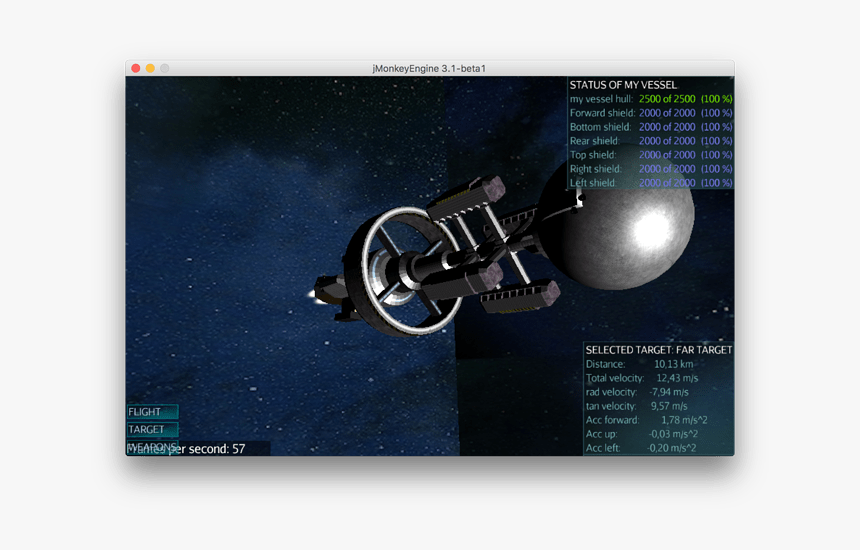
Task: Click the 'STATUS OF MY VESSEL' heading
Action: (623, 85)
